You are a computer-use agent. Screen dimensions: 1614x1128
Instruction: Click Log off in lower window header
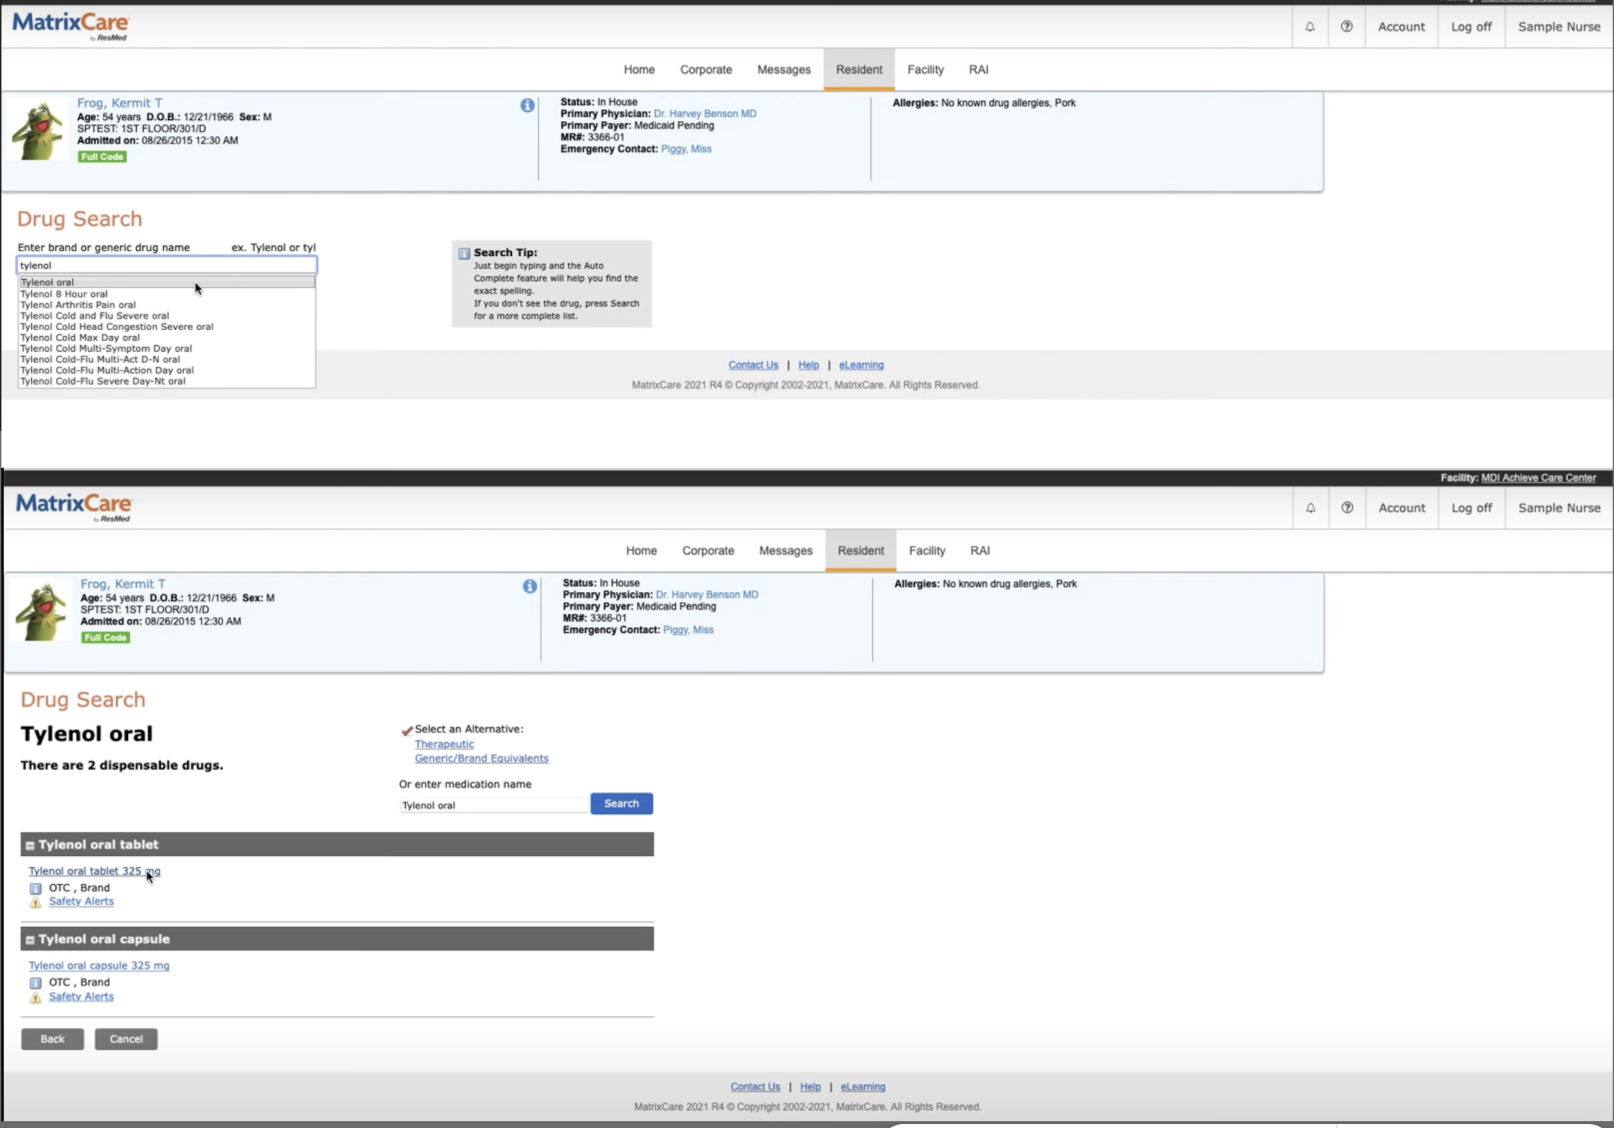1471,508
